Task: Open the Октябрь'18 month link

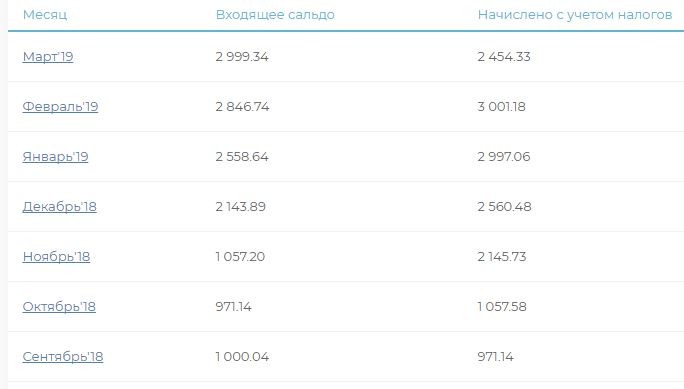Action: click(x=59, y=307)
